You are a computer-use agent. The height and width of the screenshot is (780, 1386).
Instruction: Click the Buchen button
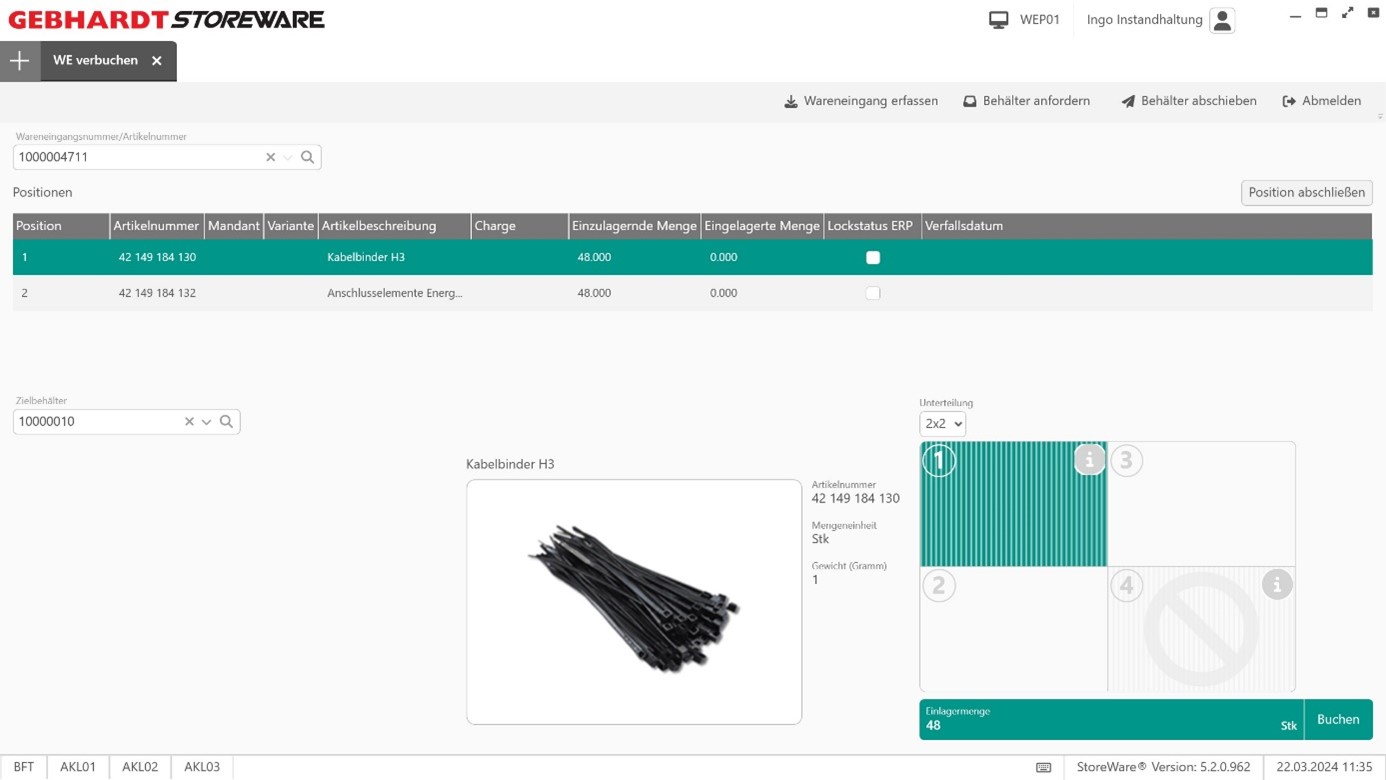coord(1338,719)
